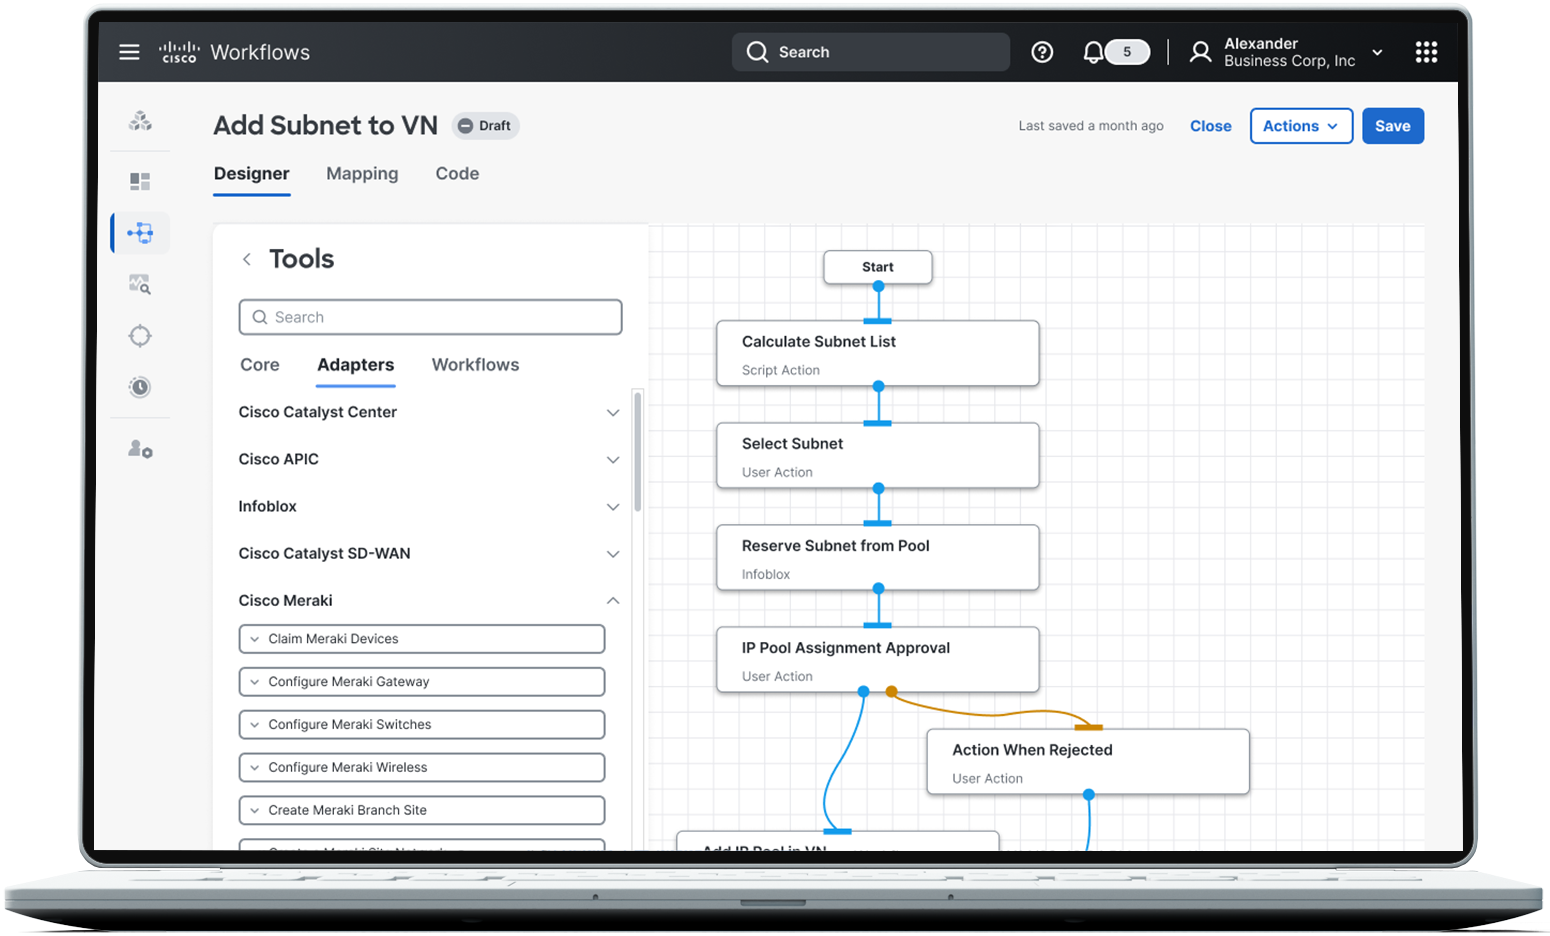The width and height of the screenshot is (1550, 936).
Task: Switch to the Mapping tab
Action: [362, 174]
